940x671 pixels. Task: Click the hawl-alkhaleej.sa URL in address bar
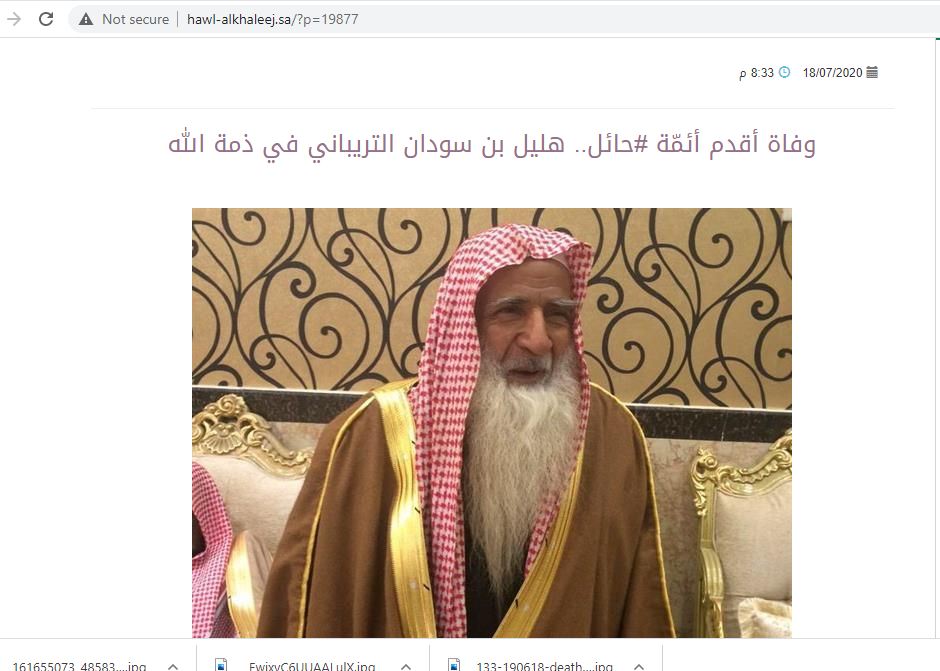pos(273,19)
